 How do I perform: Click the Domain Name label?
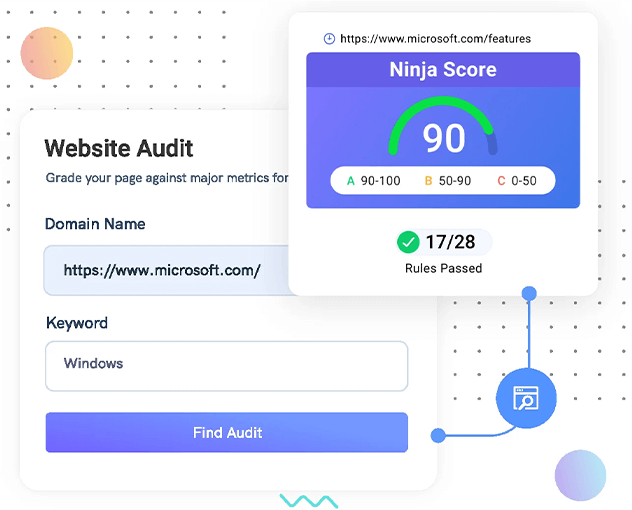point(95,224)
